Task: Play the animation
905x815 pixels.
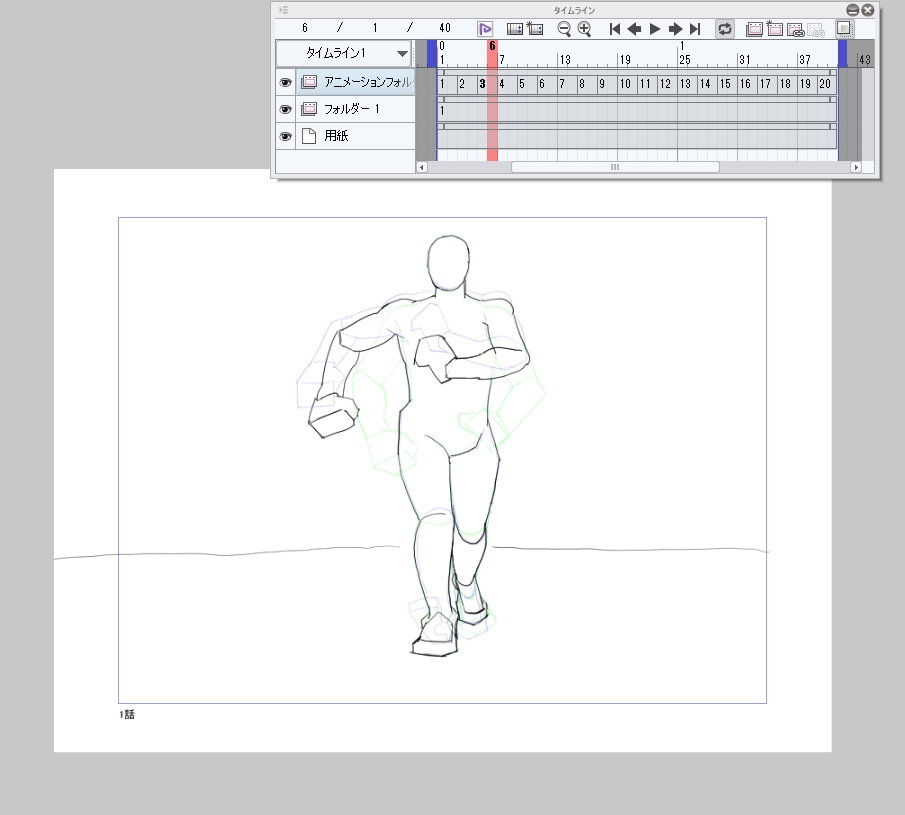Action: tap(655, 29)
